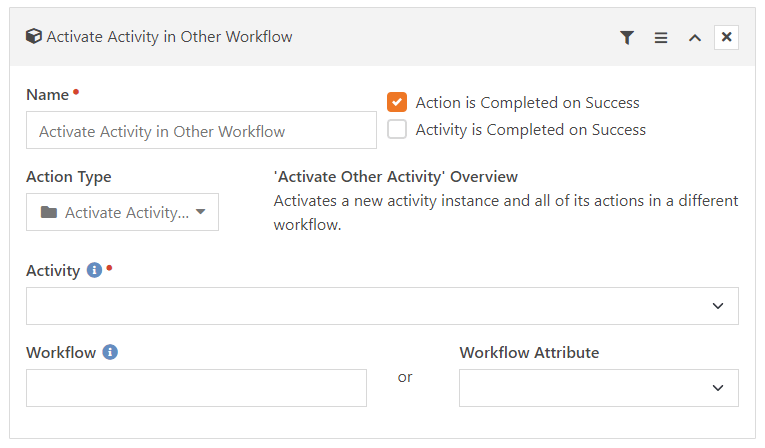Viewport: 765px width, 448px height.
Task: Open the Workflow Attribute dropdown
Action: point(599,388)
